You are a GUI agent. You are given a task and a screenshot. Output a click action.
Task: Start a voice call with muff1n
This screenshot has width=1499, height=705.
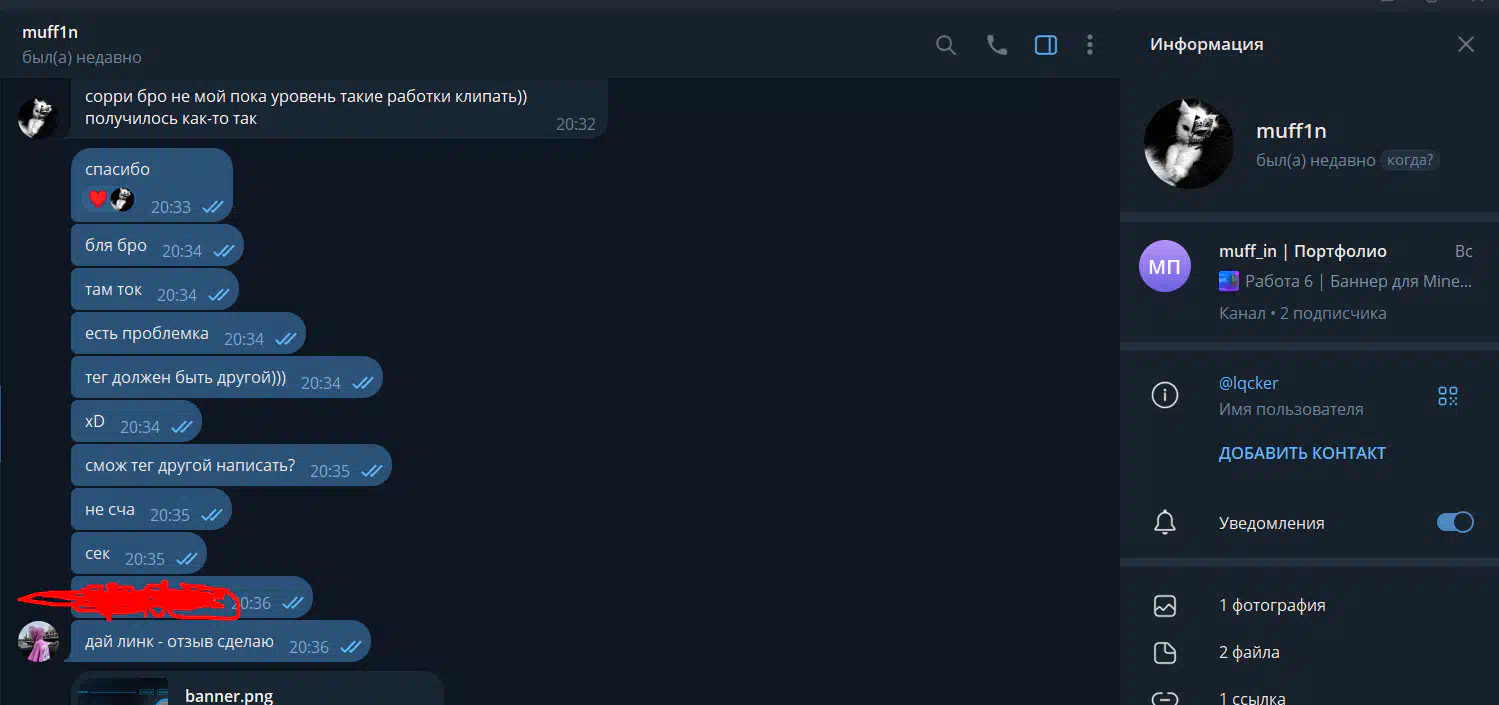[x=996, y=45]
